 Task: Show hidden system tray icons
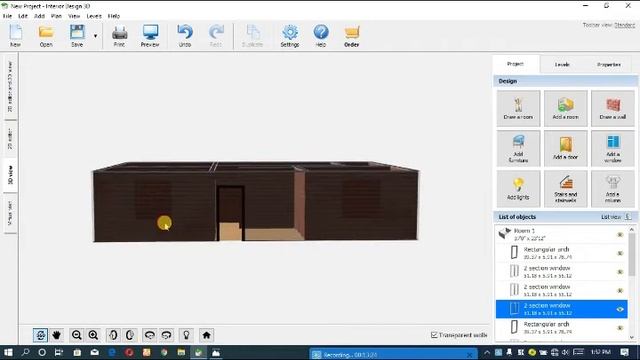(x=487, y=352)
